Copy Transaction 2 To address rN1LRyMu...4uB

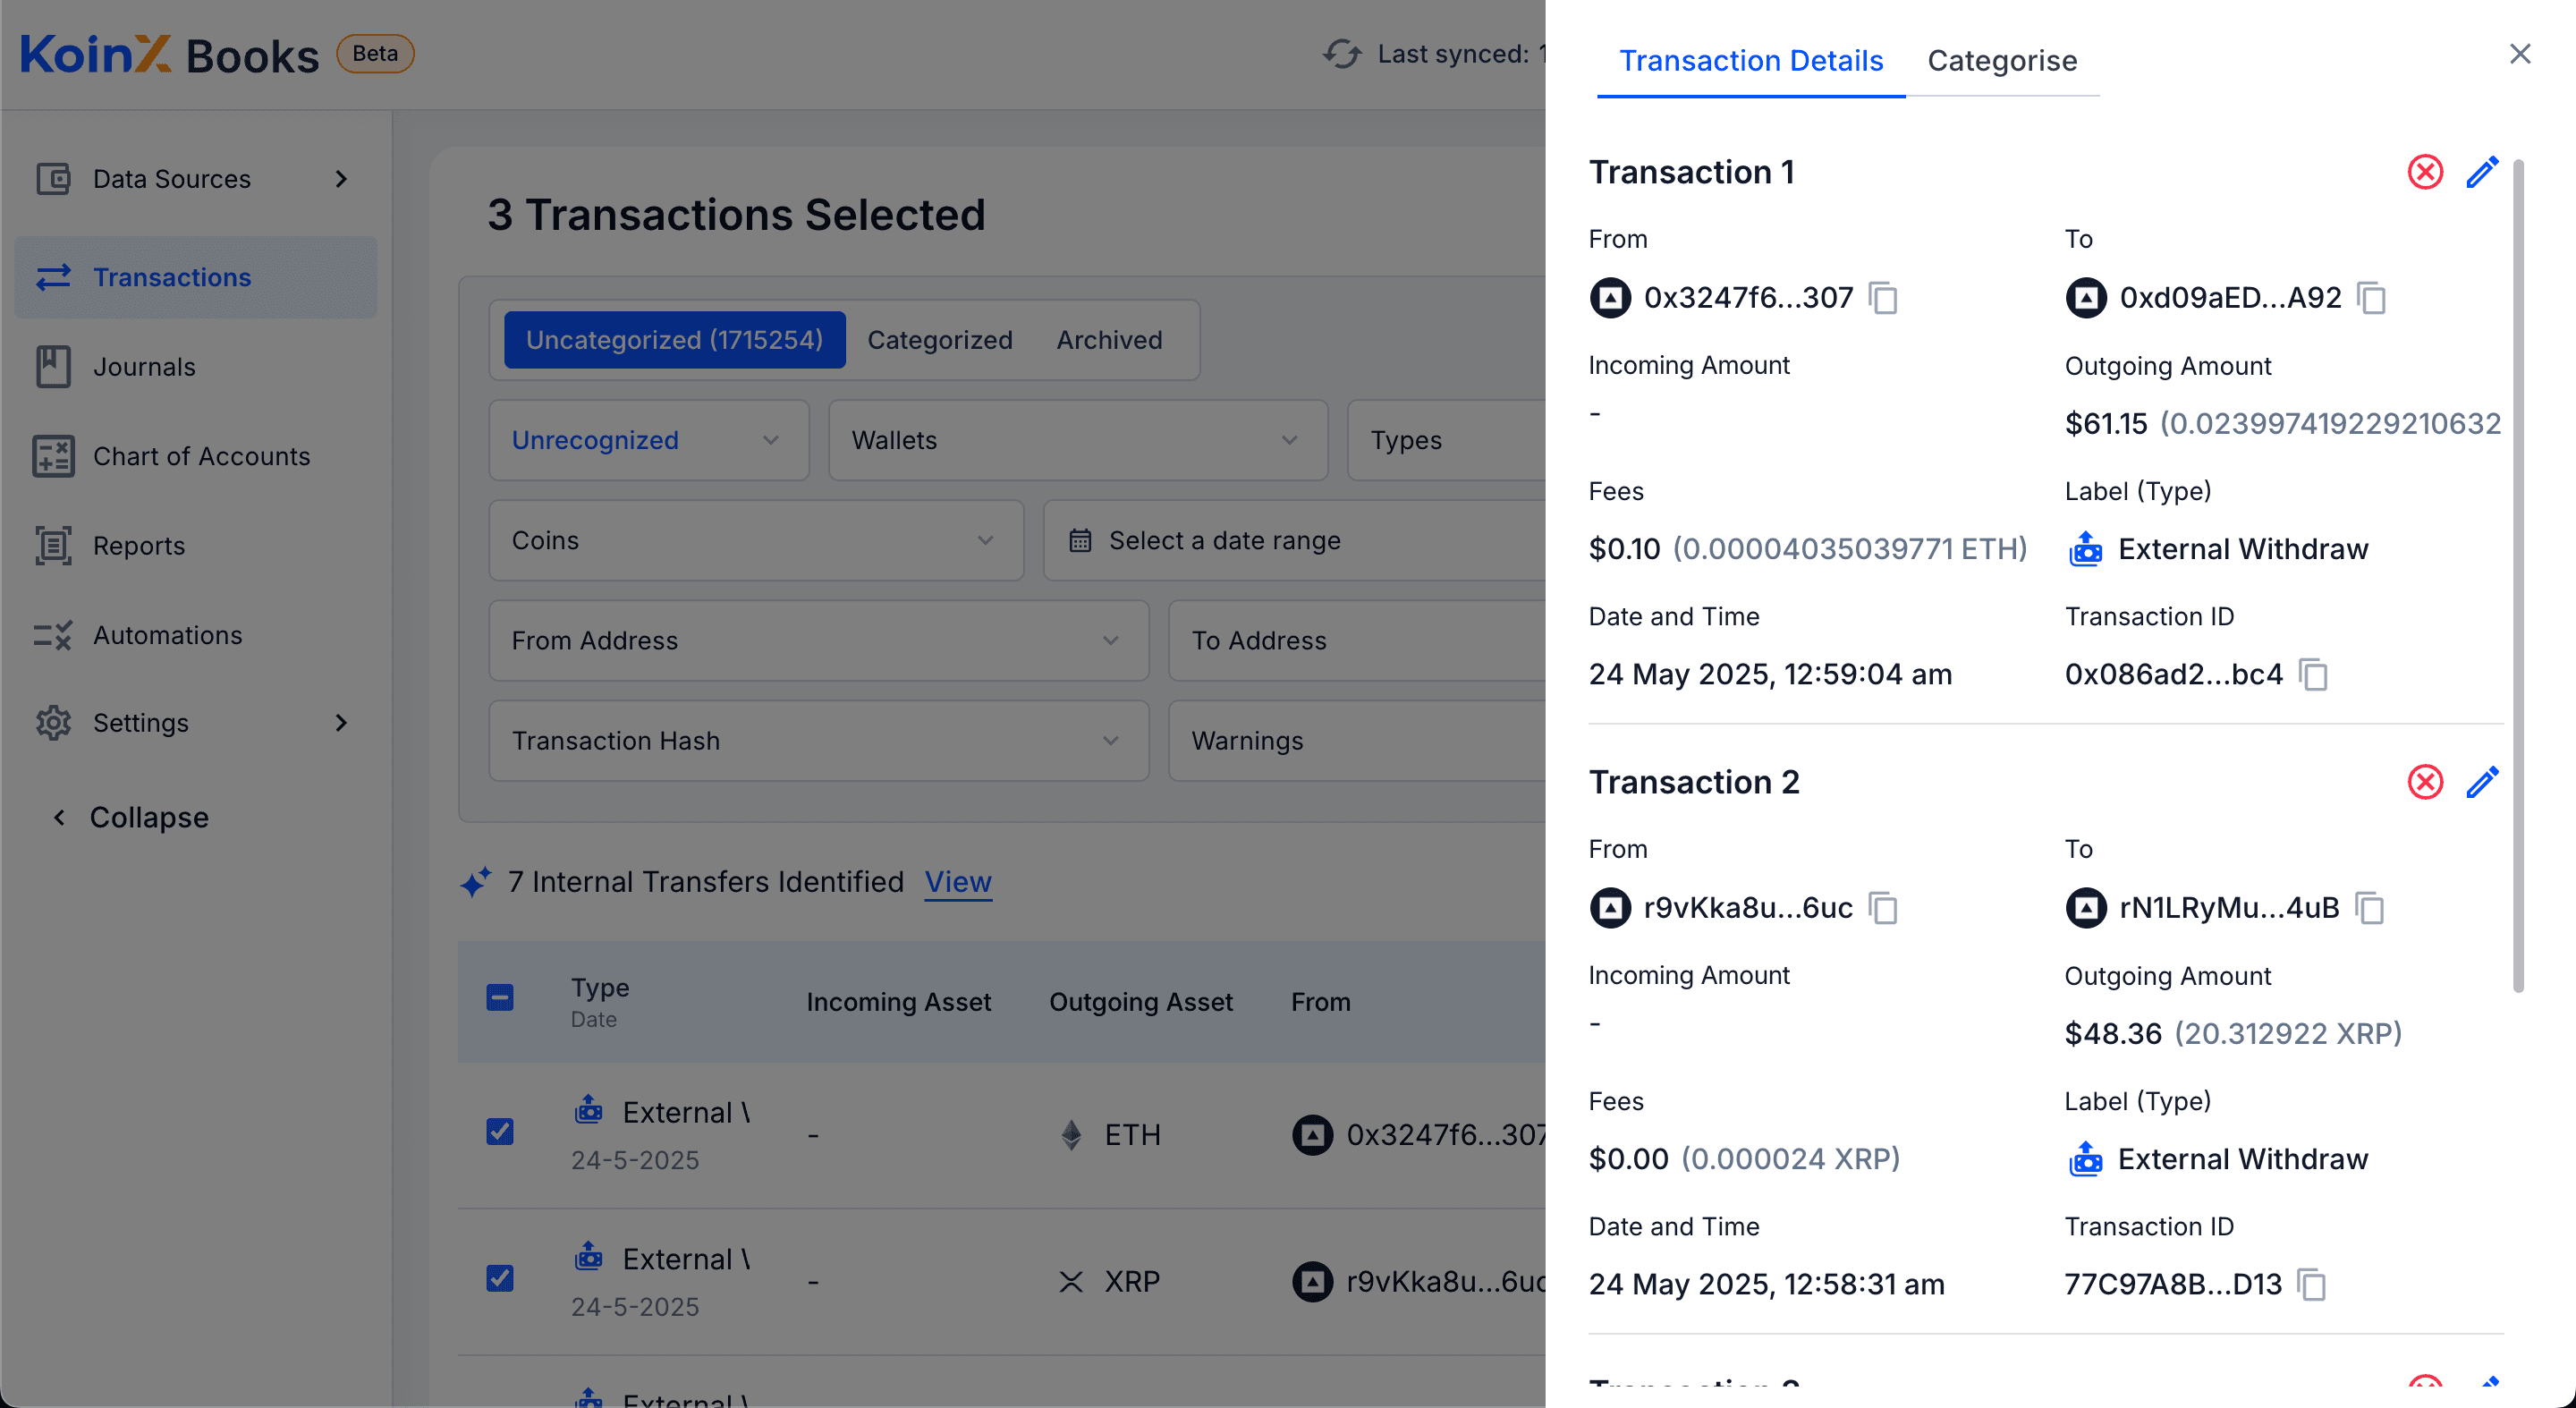[2370, 908]
